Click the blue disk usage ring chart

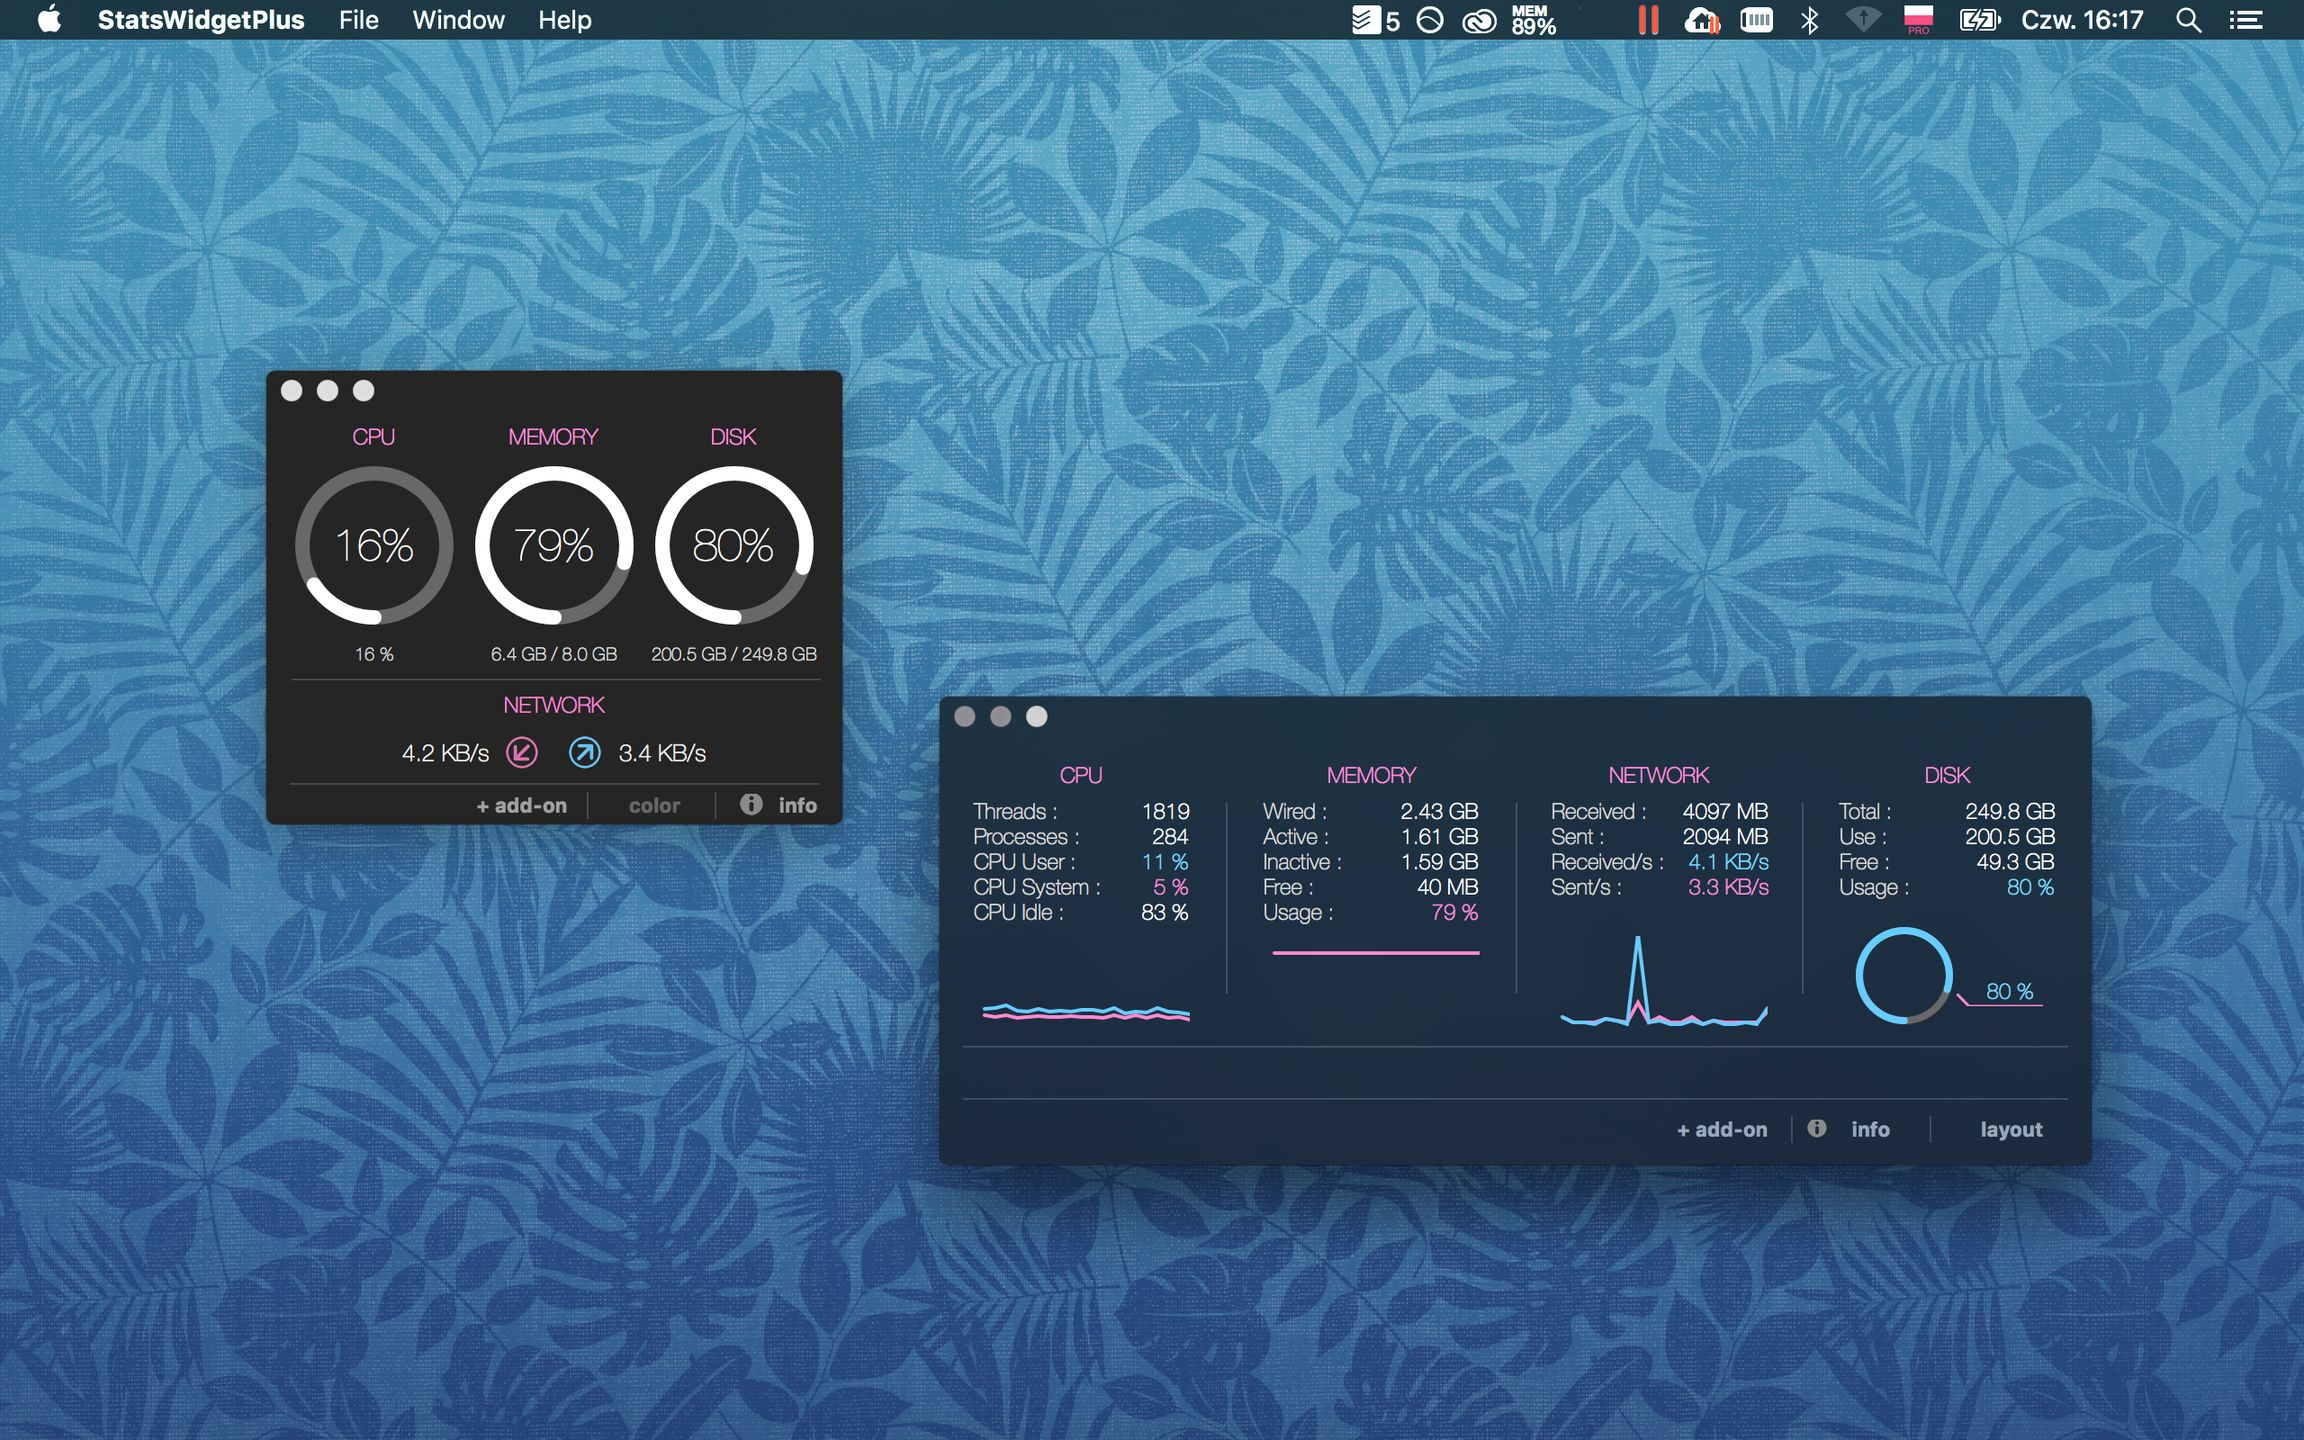coord(1904,976)
